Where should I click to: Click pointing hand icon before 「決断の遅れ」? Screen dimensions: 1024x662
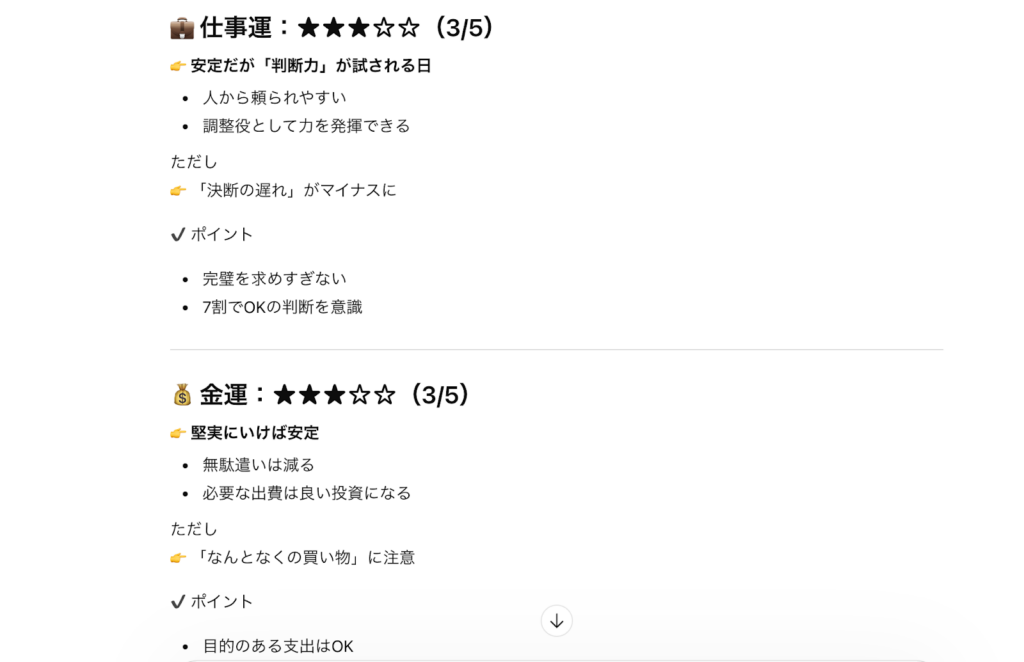(178, 190)
